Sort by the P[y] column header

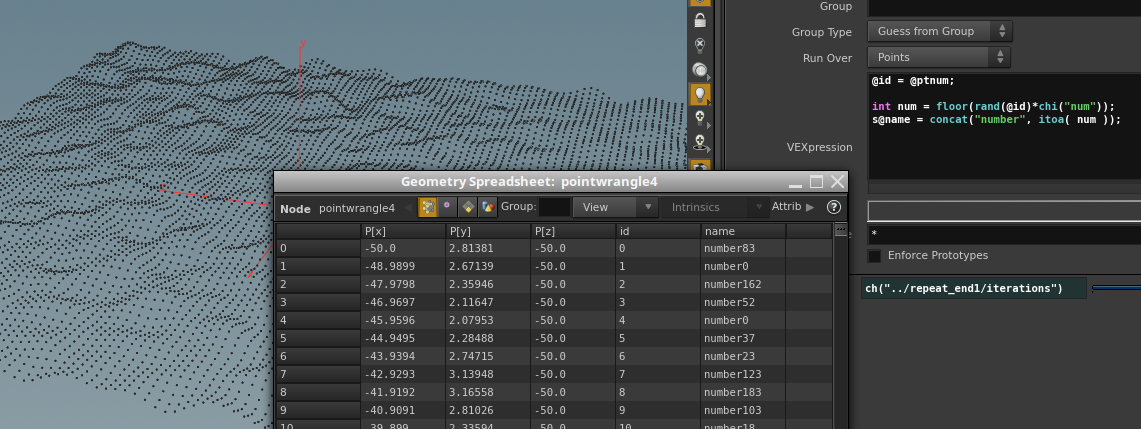pos(488,231)
